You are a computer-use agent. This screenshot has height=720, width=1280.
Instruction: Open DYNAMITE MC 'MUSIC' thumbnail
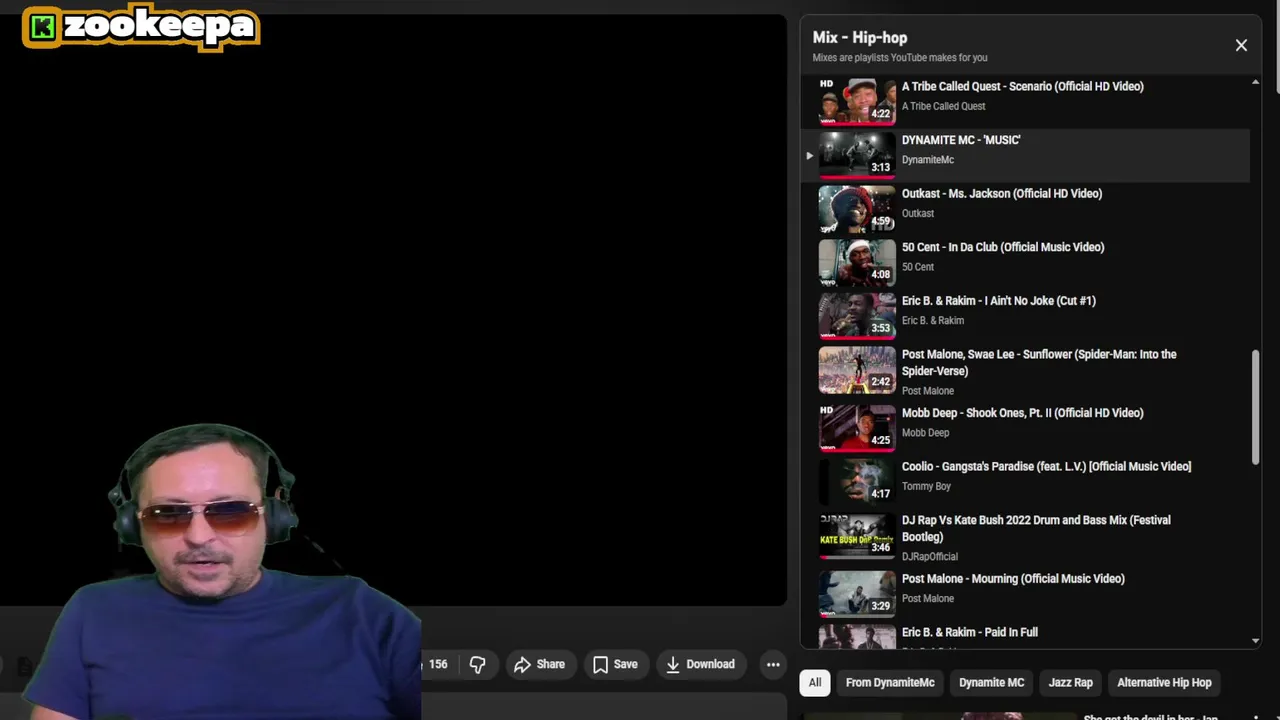857,155
